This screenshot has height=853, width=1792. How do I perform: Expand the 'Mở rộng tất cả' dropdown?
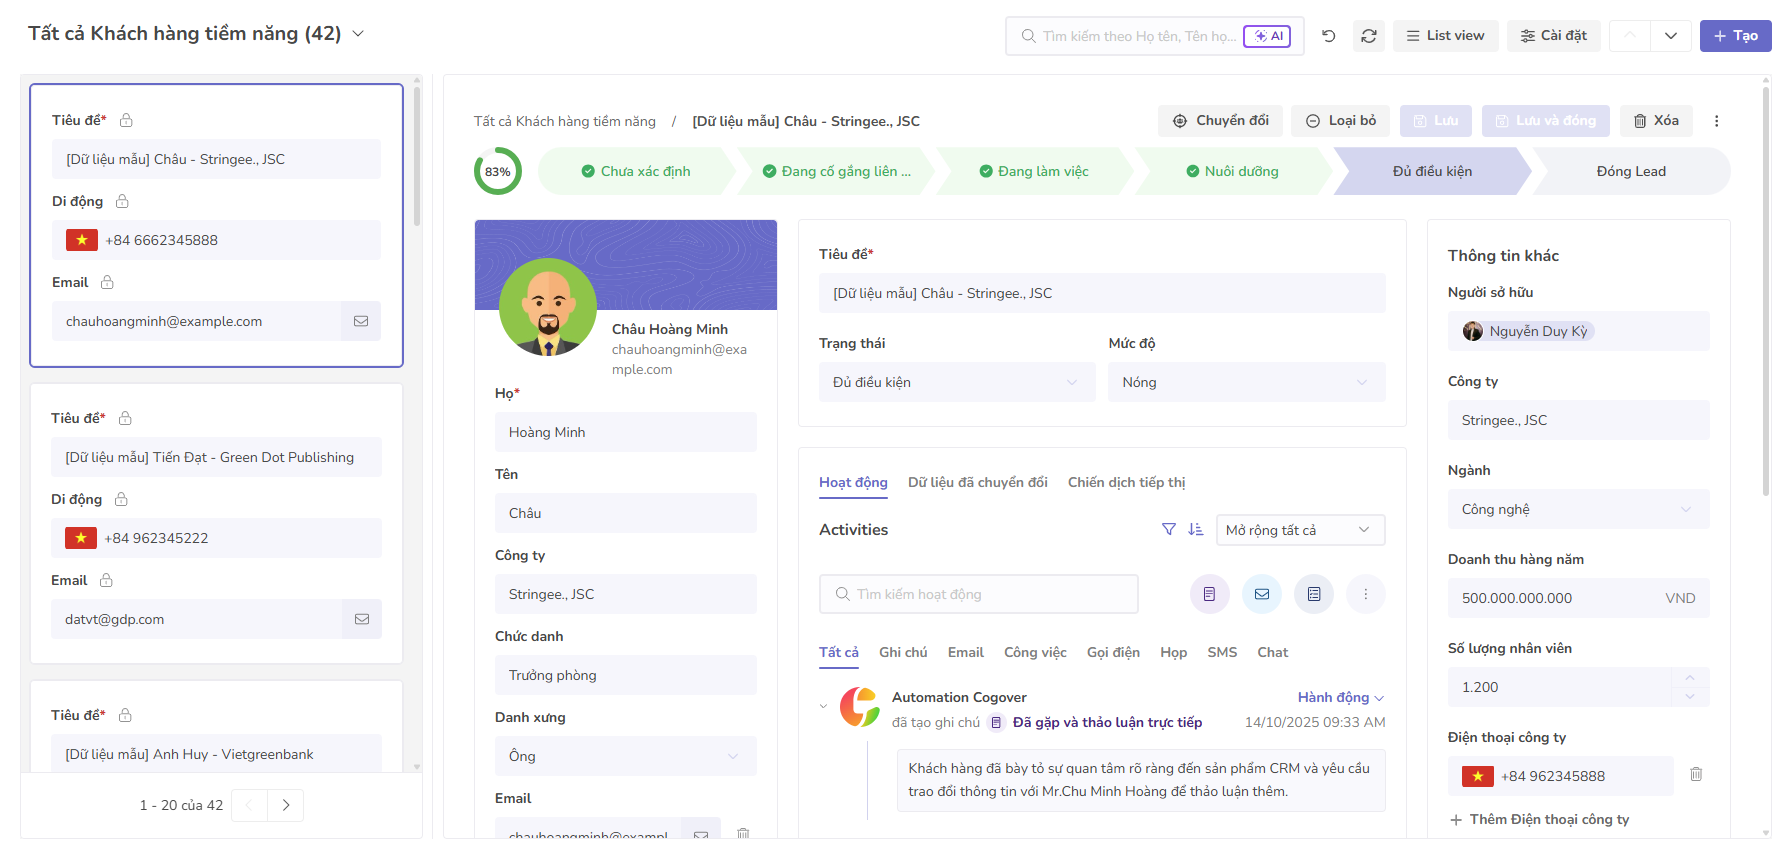1299,530
